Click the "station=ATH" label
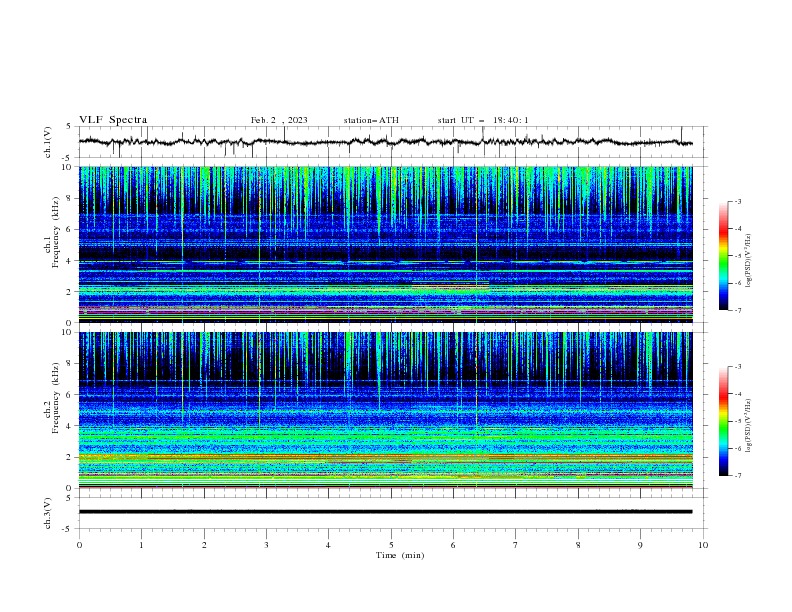Image resolution: width=792 pixels, height=612 pixels. 371,120
